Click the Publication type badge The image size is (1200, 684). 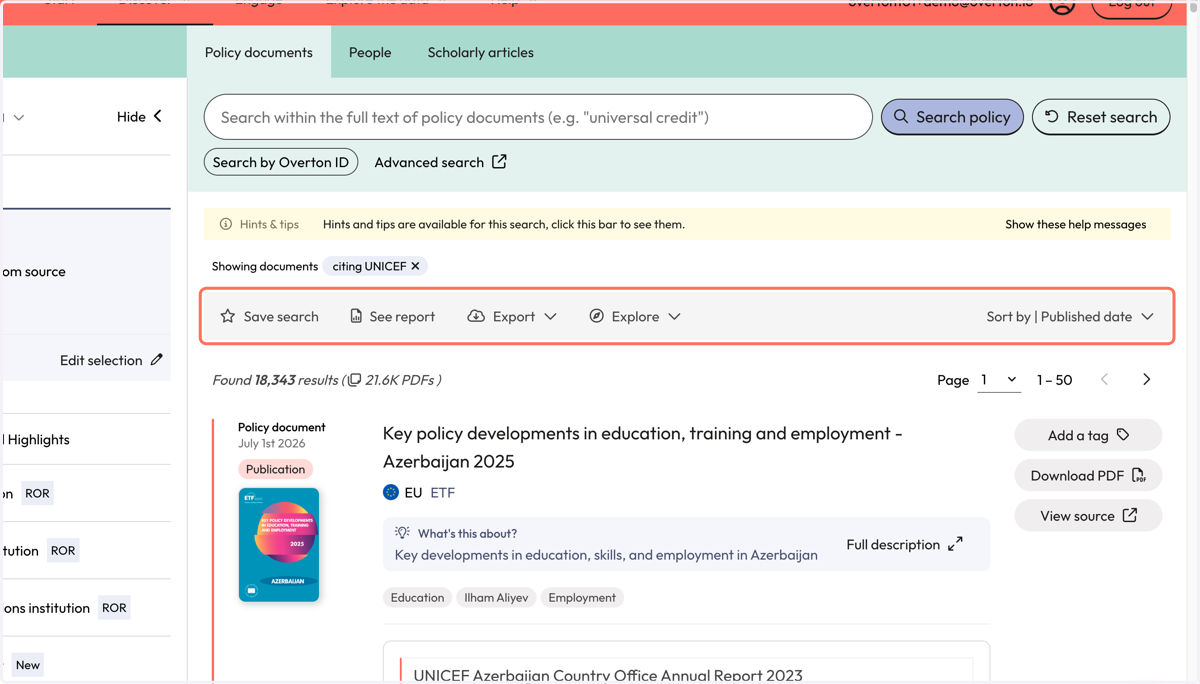click(x=275, y=469)
